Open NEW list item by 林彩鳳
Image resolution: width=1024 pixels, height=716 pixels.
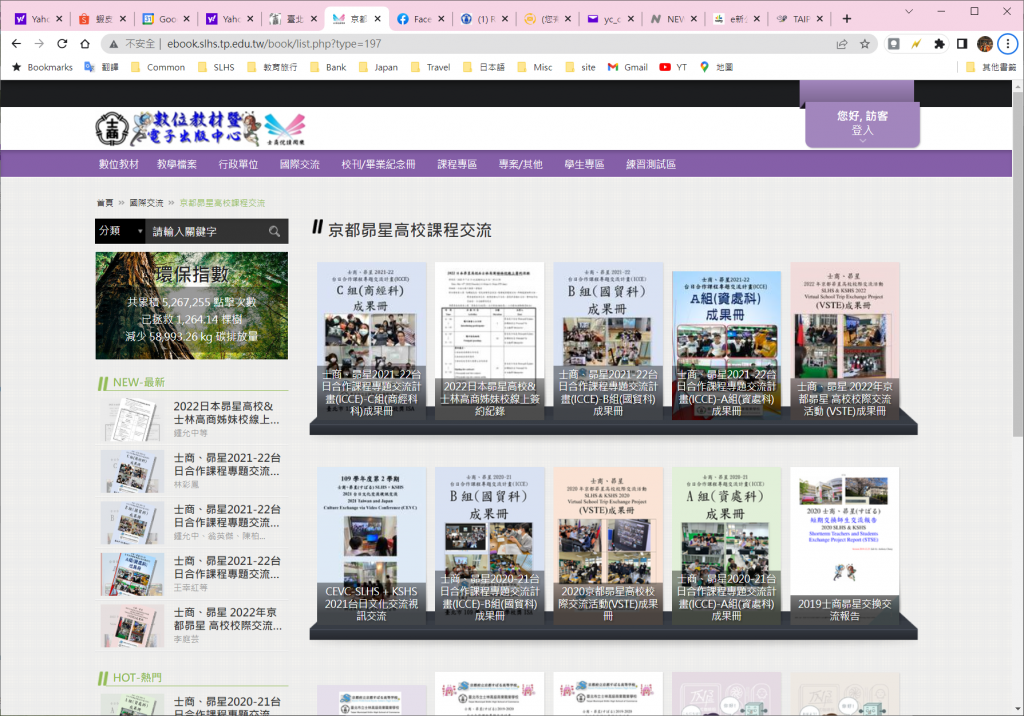pos(193,470)
